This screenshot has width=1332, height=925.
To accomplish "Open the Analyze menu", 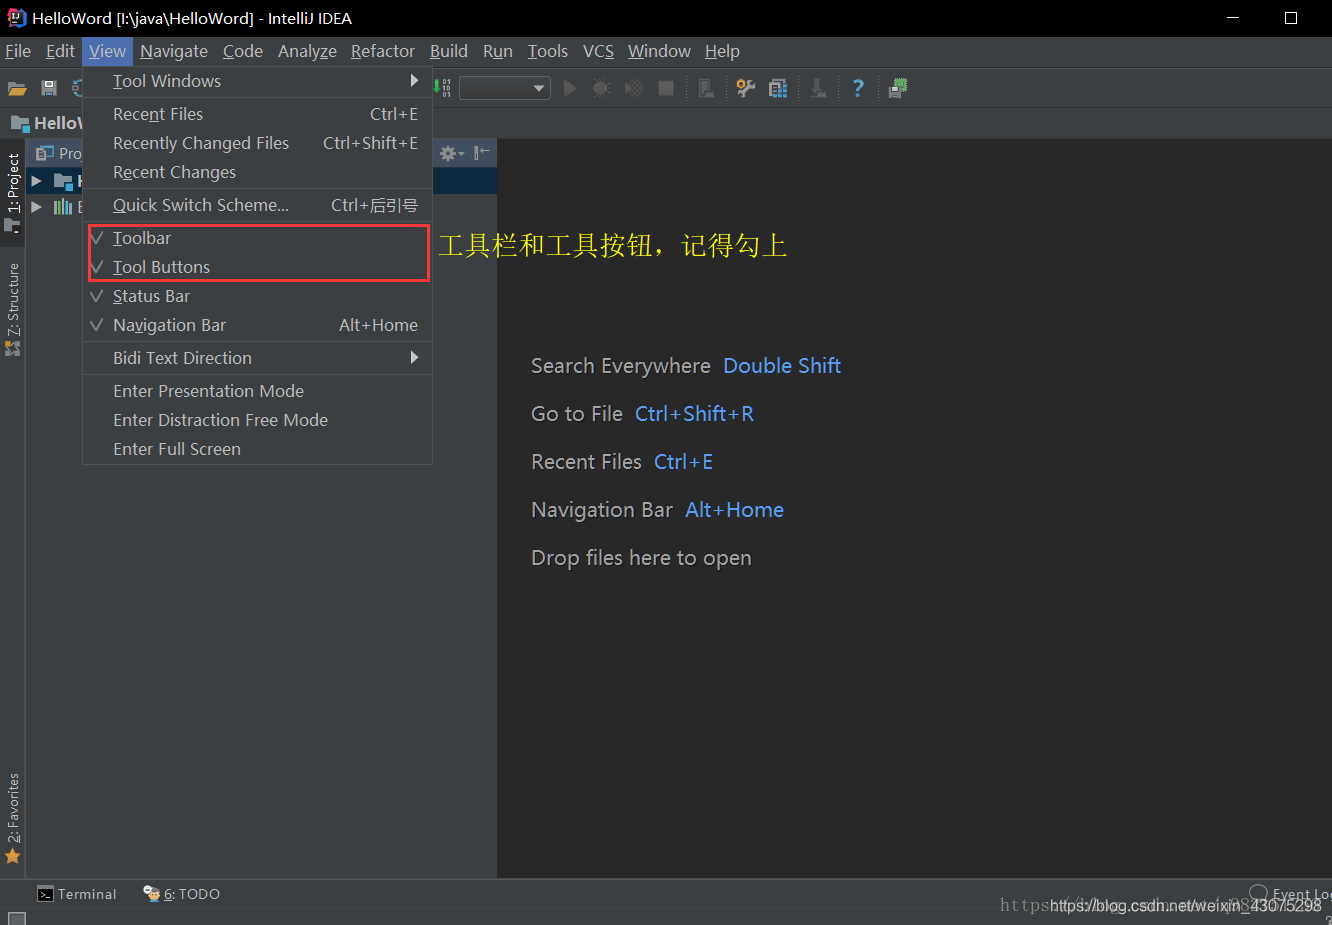I will 307,51.
